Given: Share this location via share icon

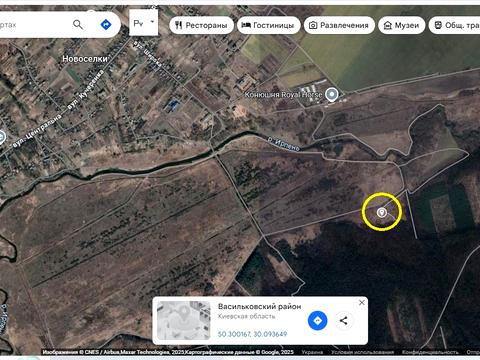Looking at the screenshot, I should [344, 321].
